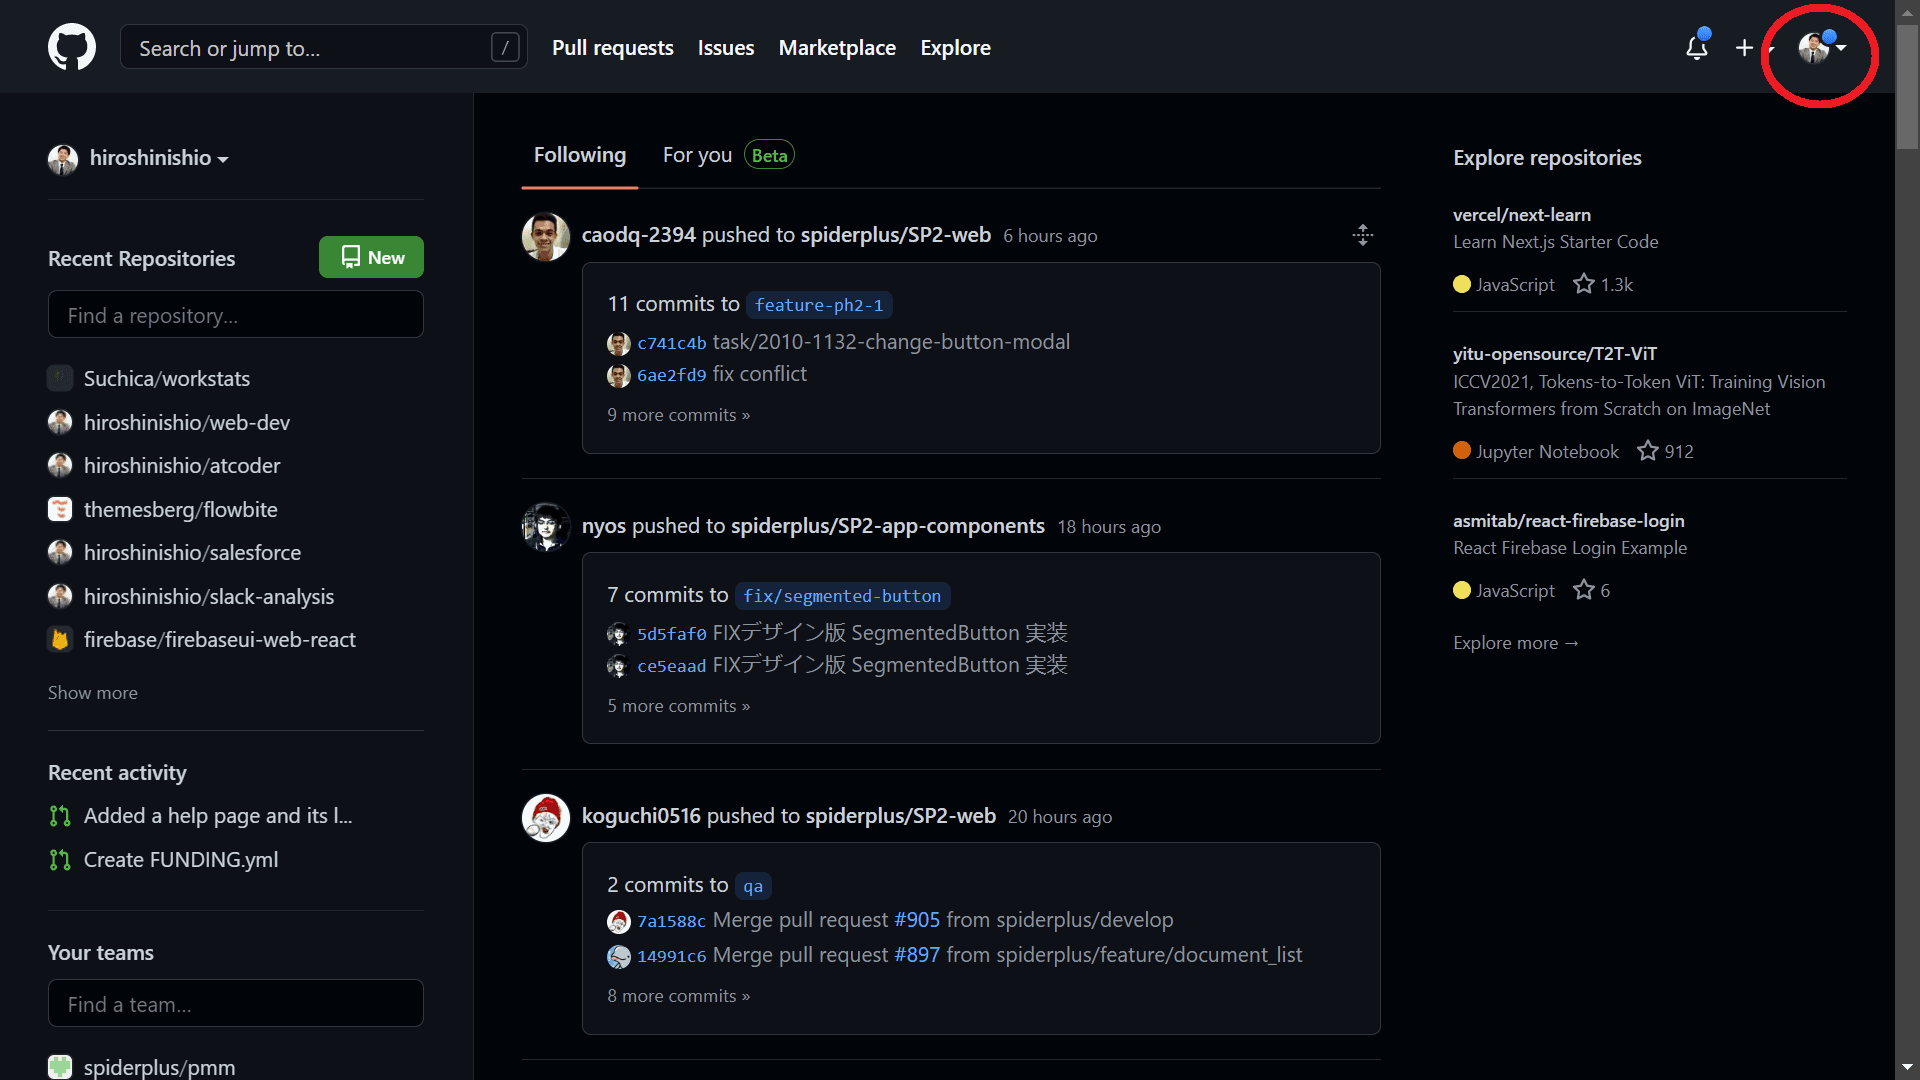Open commit 5d5faf0

coord(672,634)
